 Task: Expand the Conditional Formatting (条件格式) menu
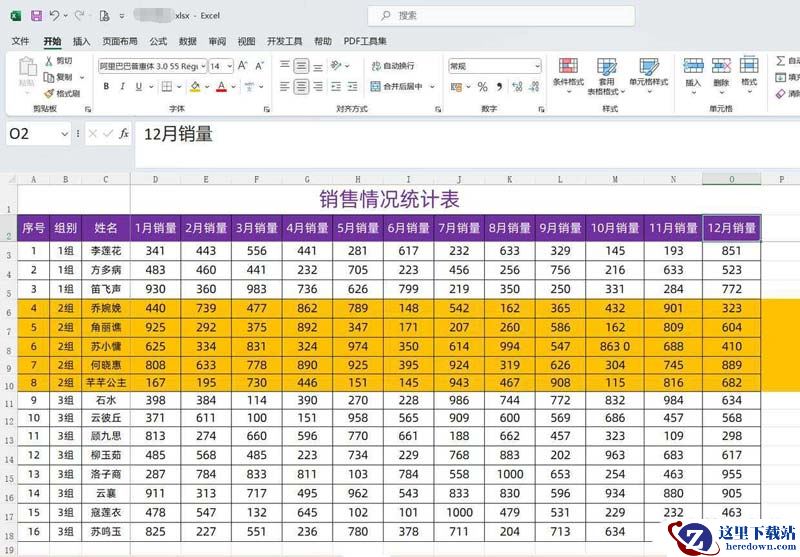(568, 75)
